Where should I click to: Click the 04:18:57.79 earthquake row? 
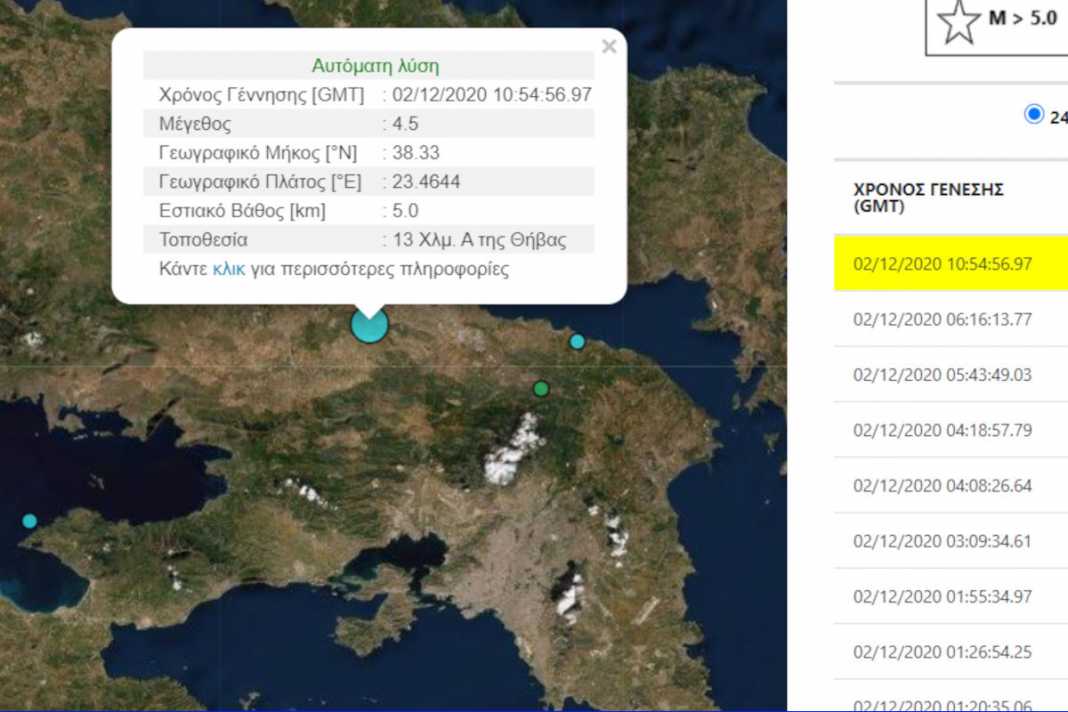point(942,430)
